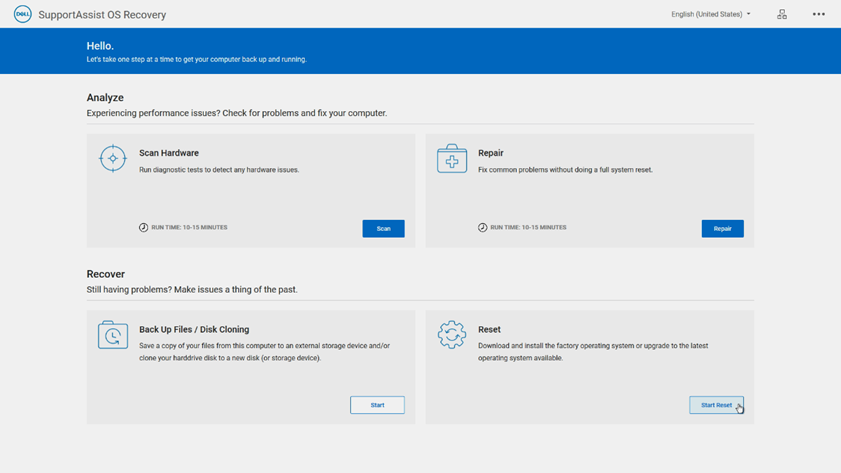Click the Dell logo in the header
The width and height of the screenshot is (841, 473).
22,14
